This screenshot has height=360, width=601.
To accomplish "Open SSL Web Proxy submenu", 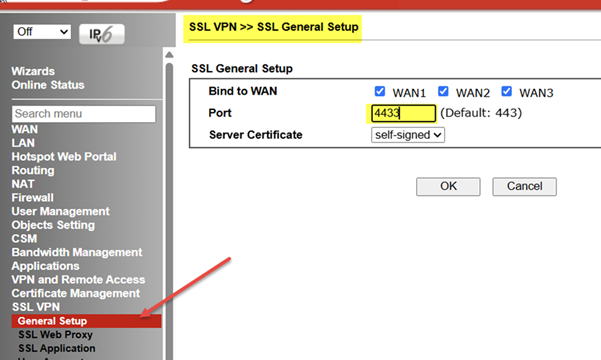I will [56, 335].
